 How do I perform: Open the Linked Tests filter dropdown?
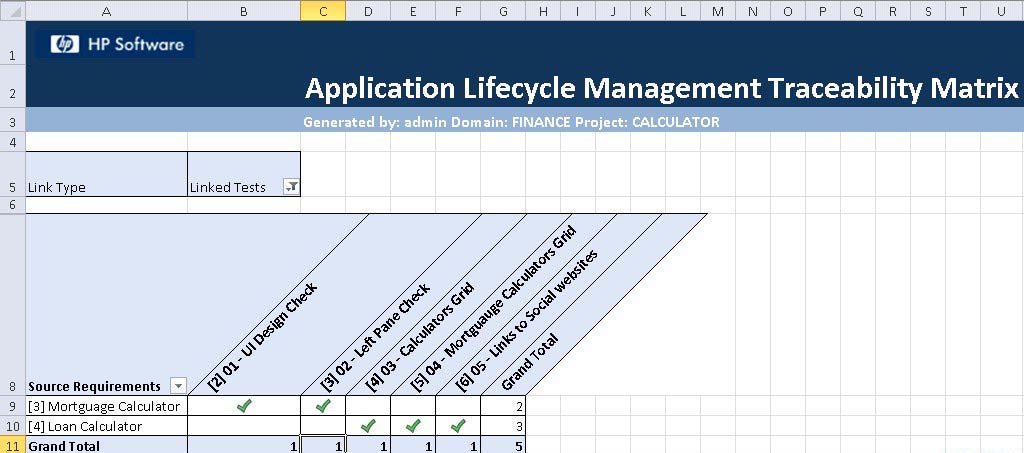291,187
